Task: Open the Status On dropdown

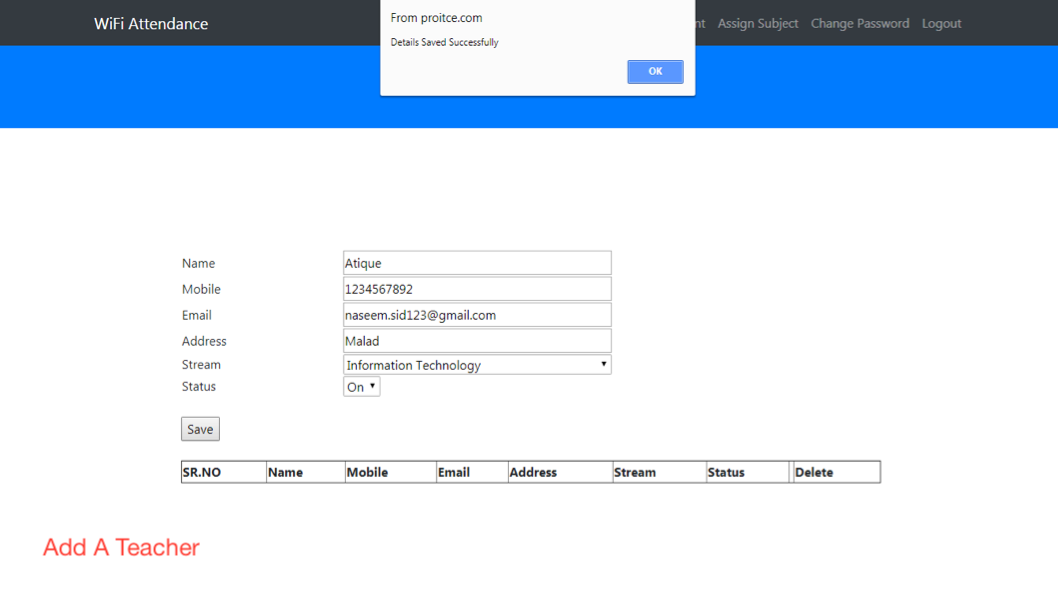Action: click(361, 387)
